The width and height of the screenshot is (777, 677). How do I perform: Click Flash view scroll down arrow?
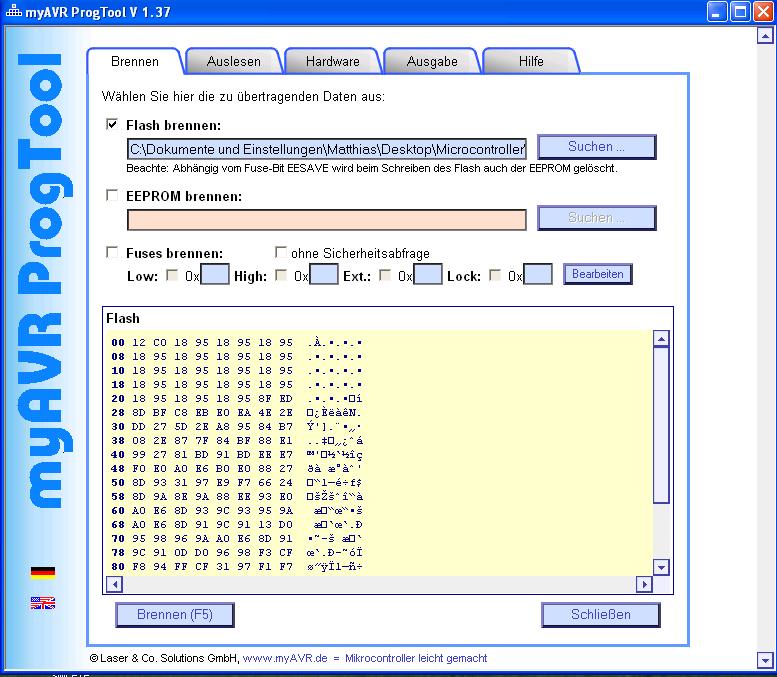[x=661, y=567]
